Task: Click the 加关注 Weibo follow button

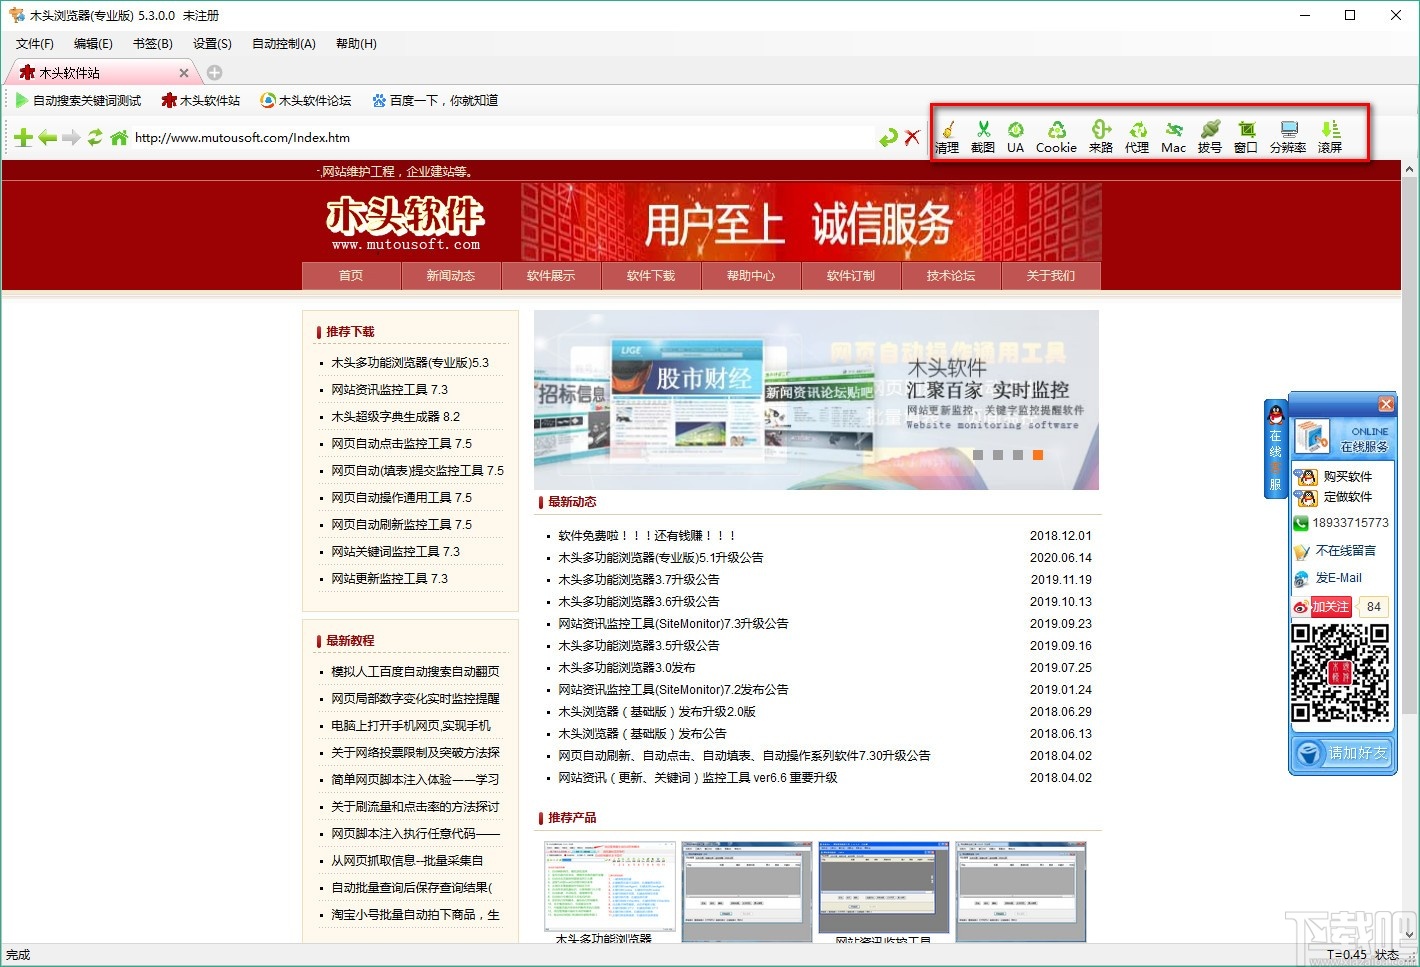Action: click(1322, 607)
